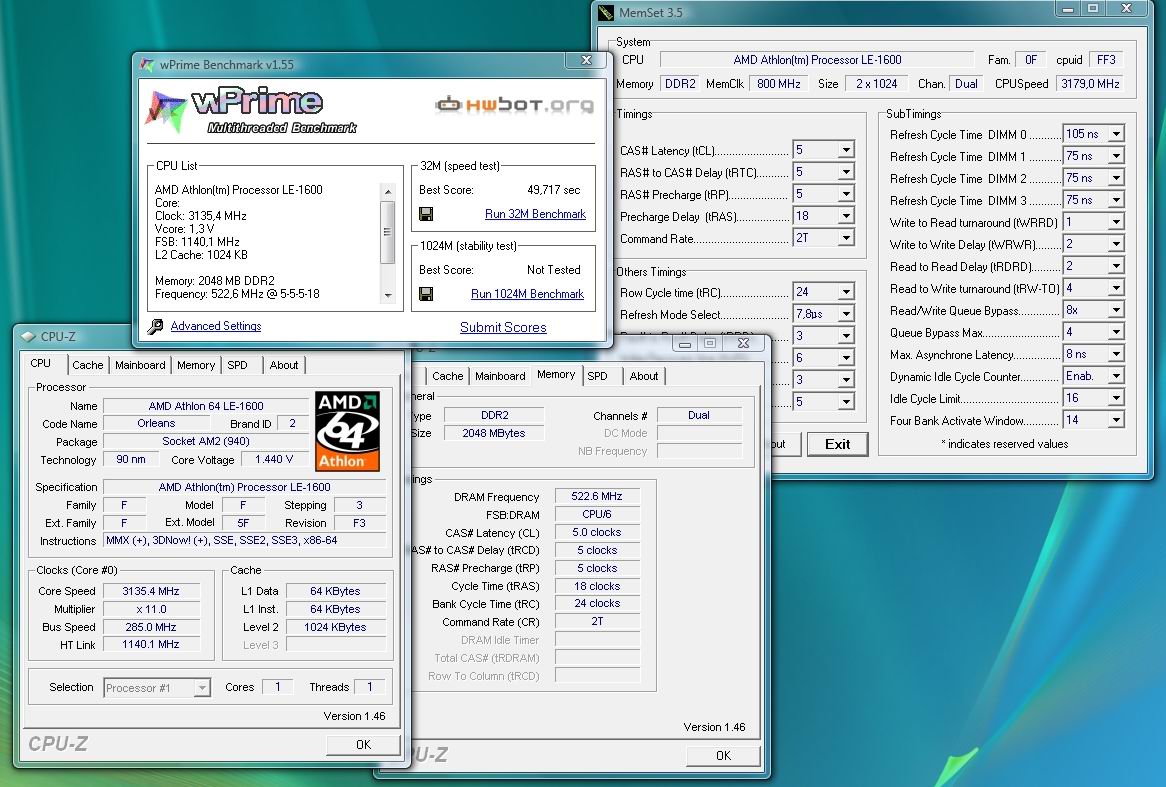Switch to Mainboard tab in front CPU-Z window
The height and width of the screenshot is (787, 1166).
point(140,365)
